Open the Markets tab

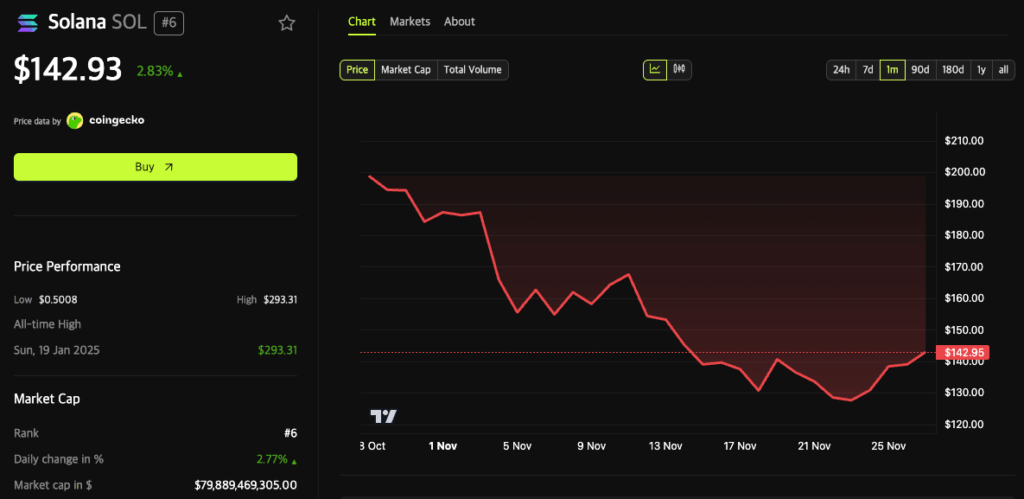pyautogui.click(x=410, y=21)
